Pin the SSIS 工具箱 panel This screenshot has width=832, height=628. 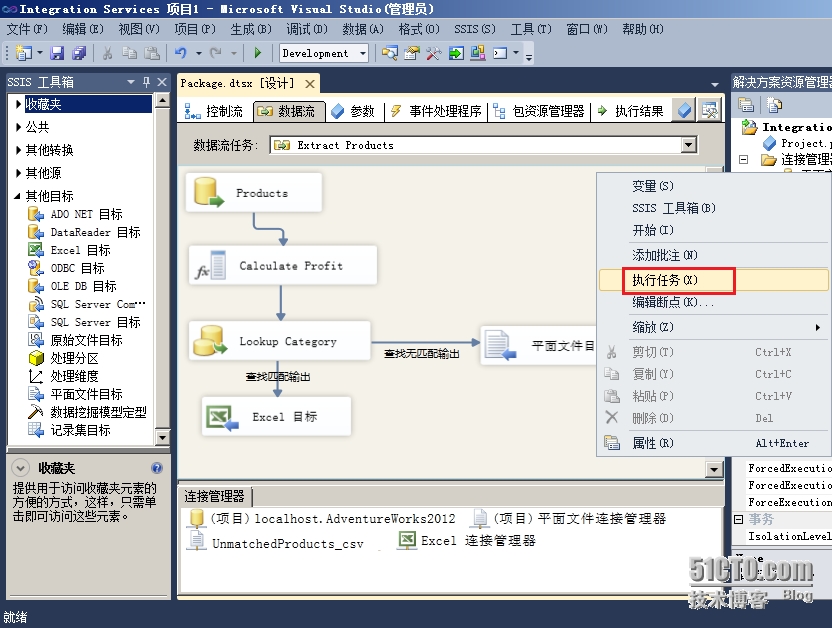coord(146,82)
